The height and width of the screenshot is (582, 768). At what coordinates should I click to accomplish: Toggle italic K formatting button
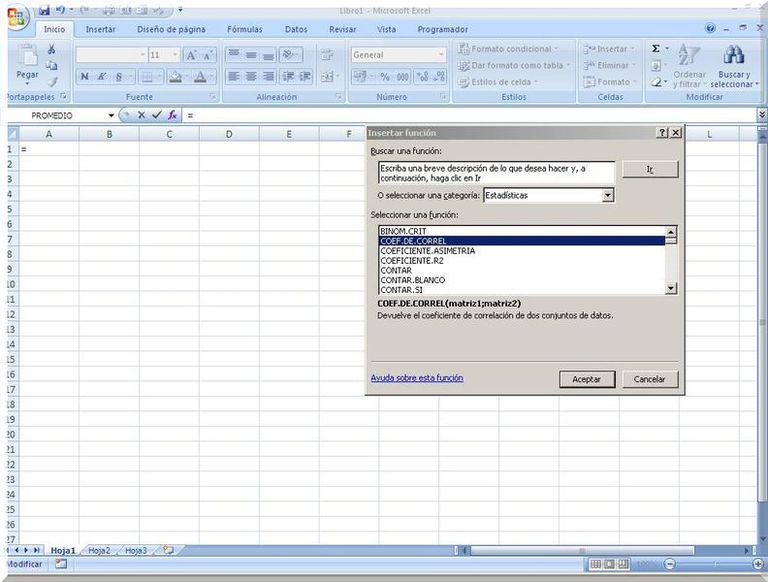pos(101,77)
